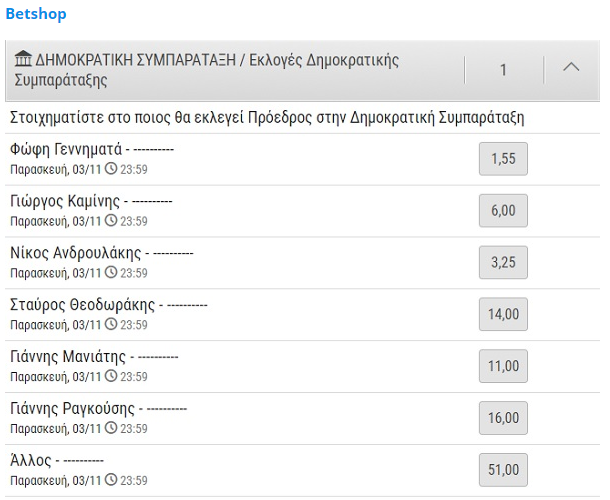Screen dimensions: 610x500
Task: Pick the 6,00 odds button
Action: [503, 211]
